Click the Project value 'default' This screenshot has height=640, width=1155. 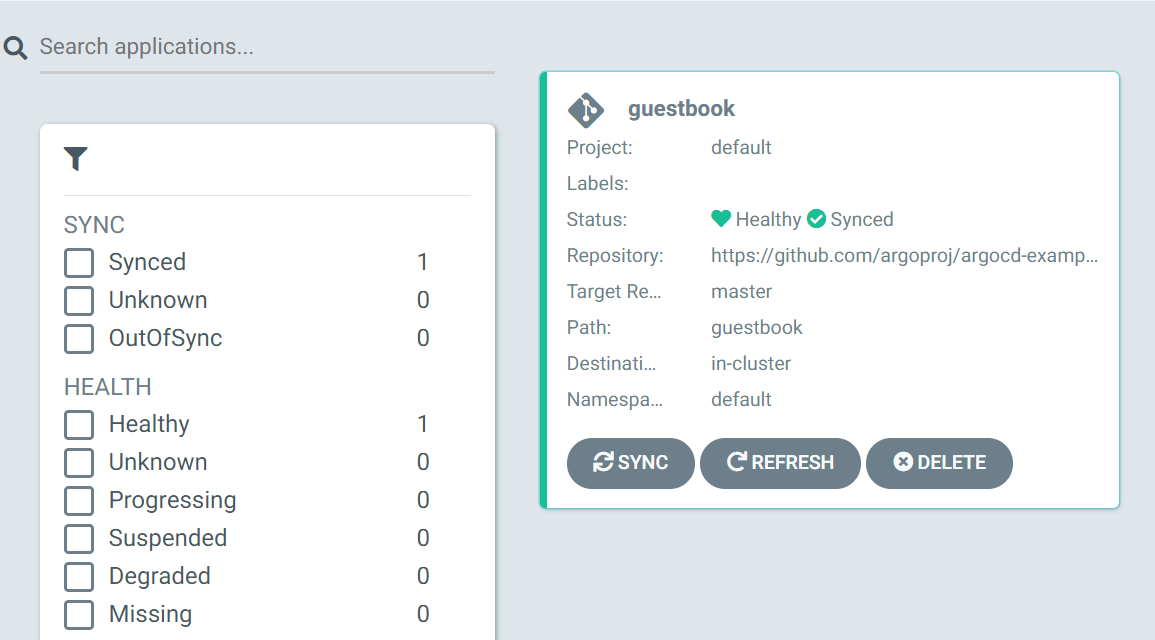point(741,147)
